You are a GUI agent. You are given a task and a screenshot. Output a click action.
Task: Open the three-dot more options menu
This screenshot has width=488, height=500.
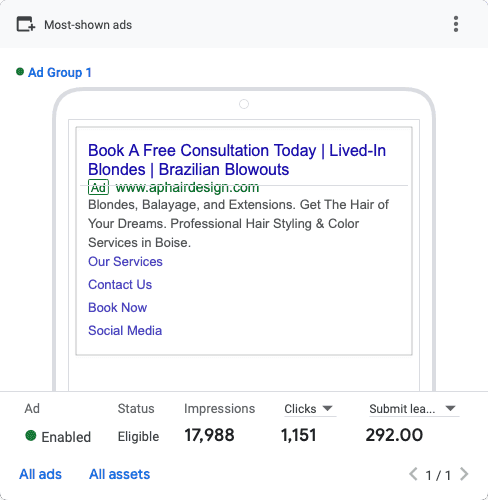(456, 24)
